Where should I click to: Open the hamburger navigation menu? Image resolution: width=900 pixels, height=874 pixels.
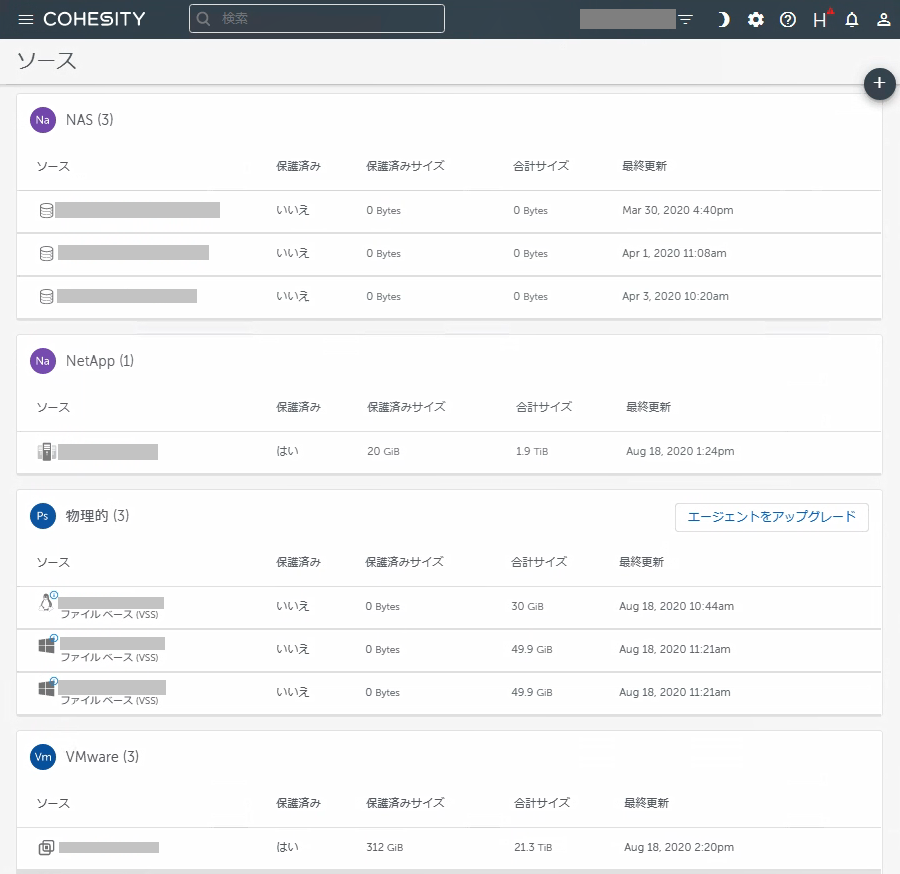[26, 20]
